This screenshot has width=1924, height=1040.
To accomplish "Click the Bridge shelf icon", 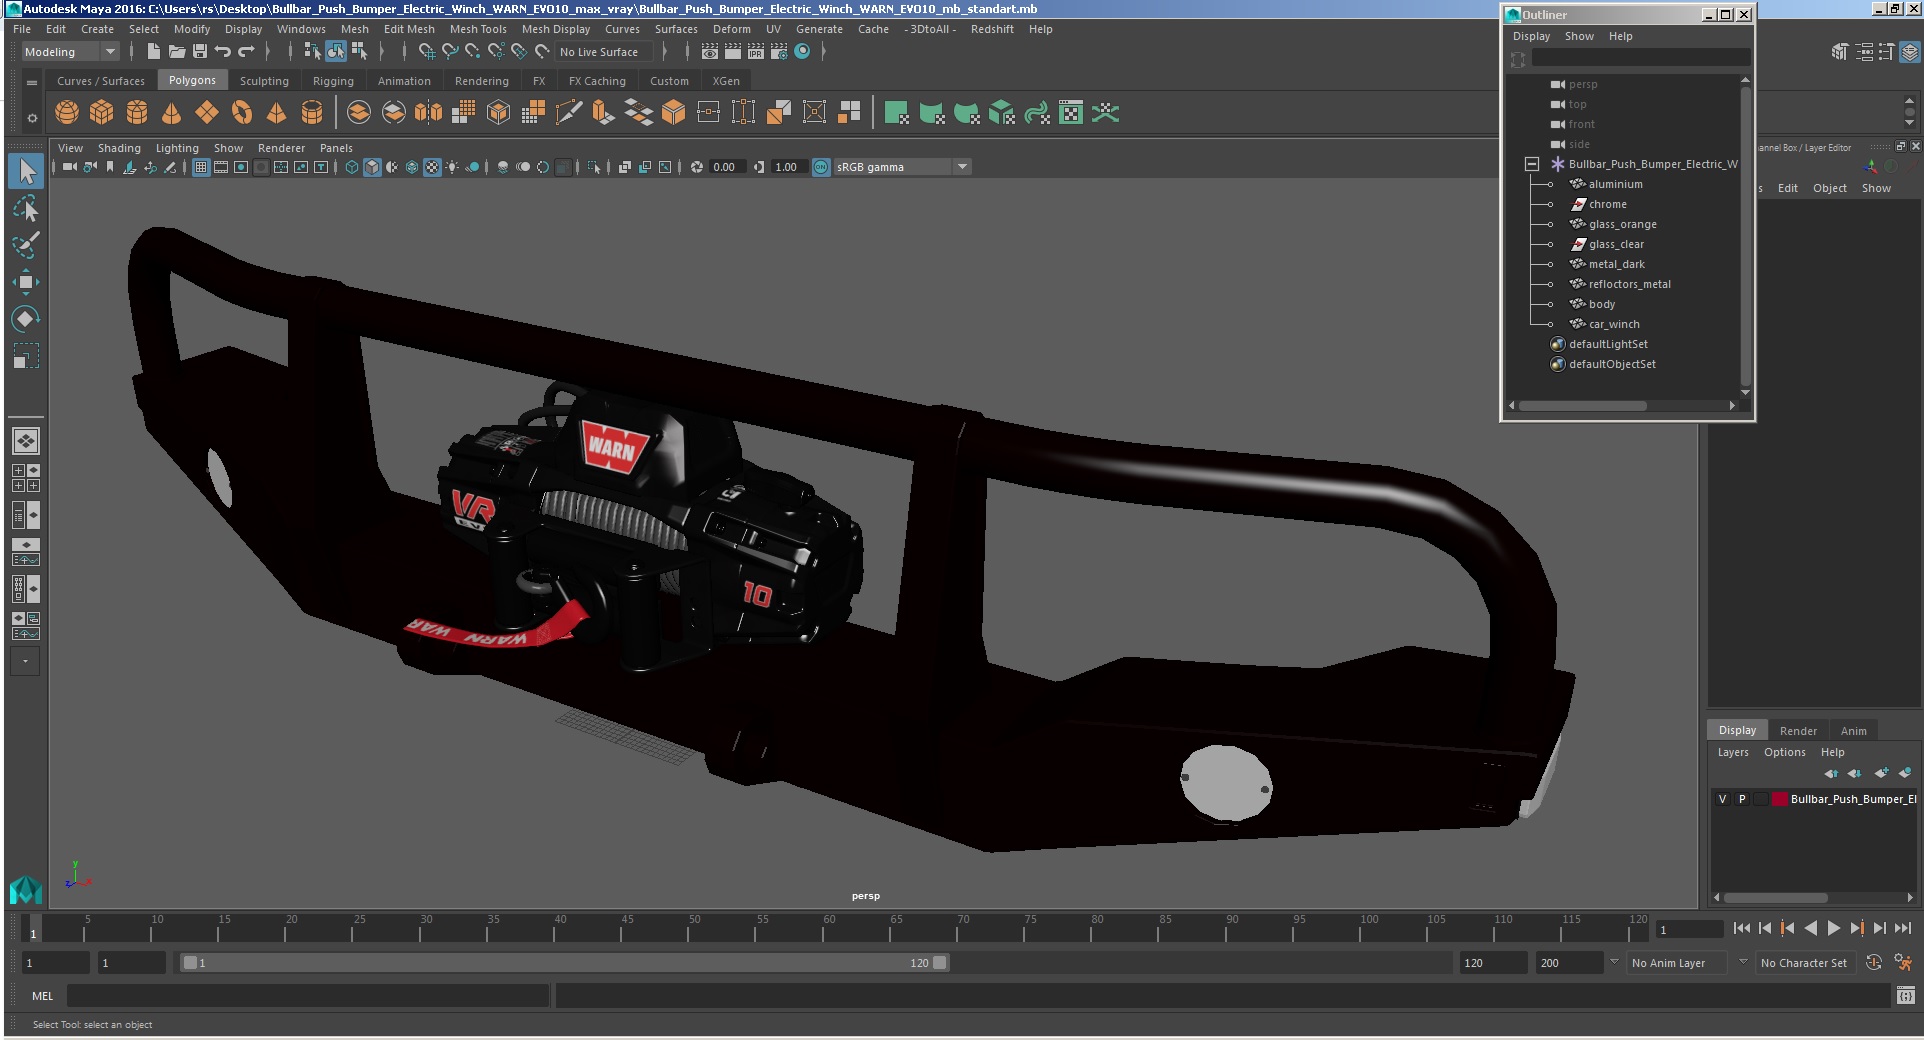I will (638, 113).
